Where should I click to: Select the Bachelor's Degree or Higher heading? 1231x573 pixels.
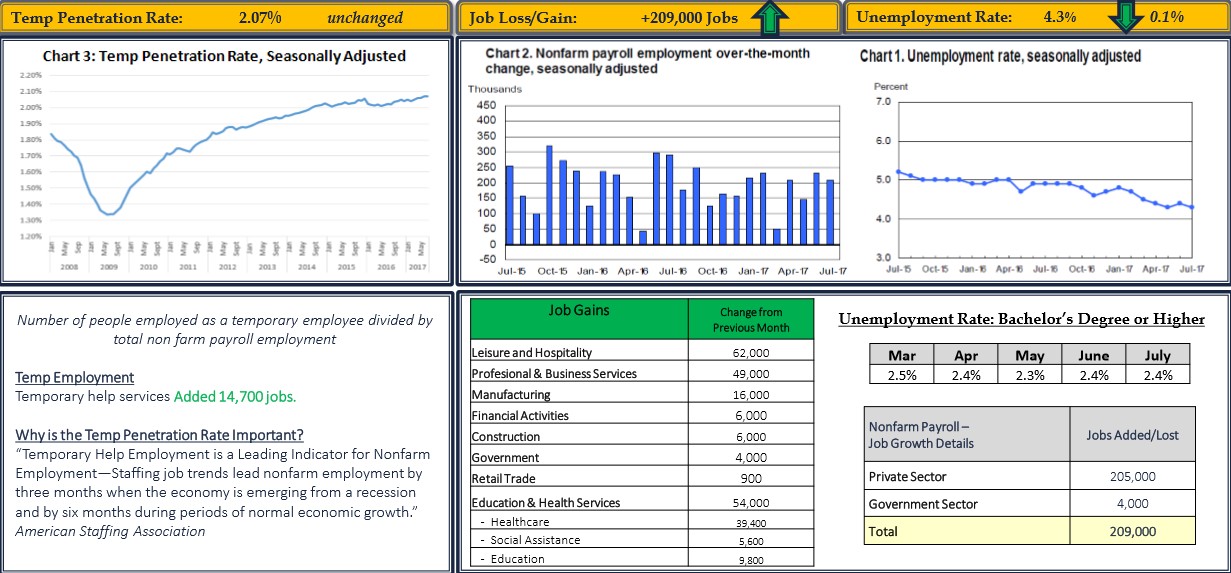1021,319
